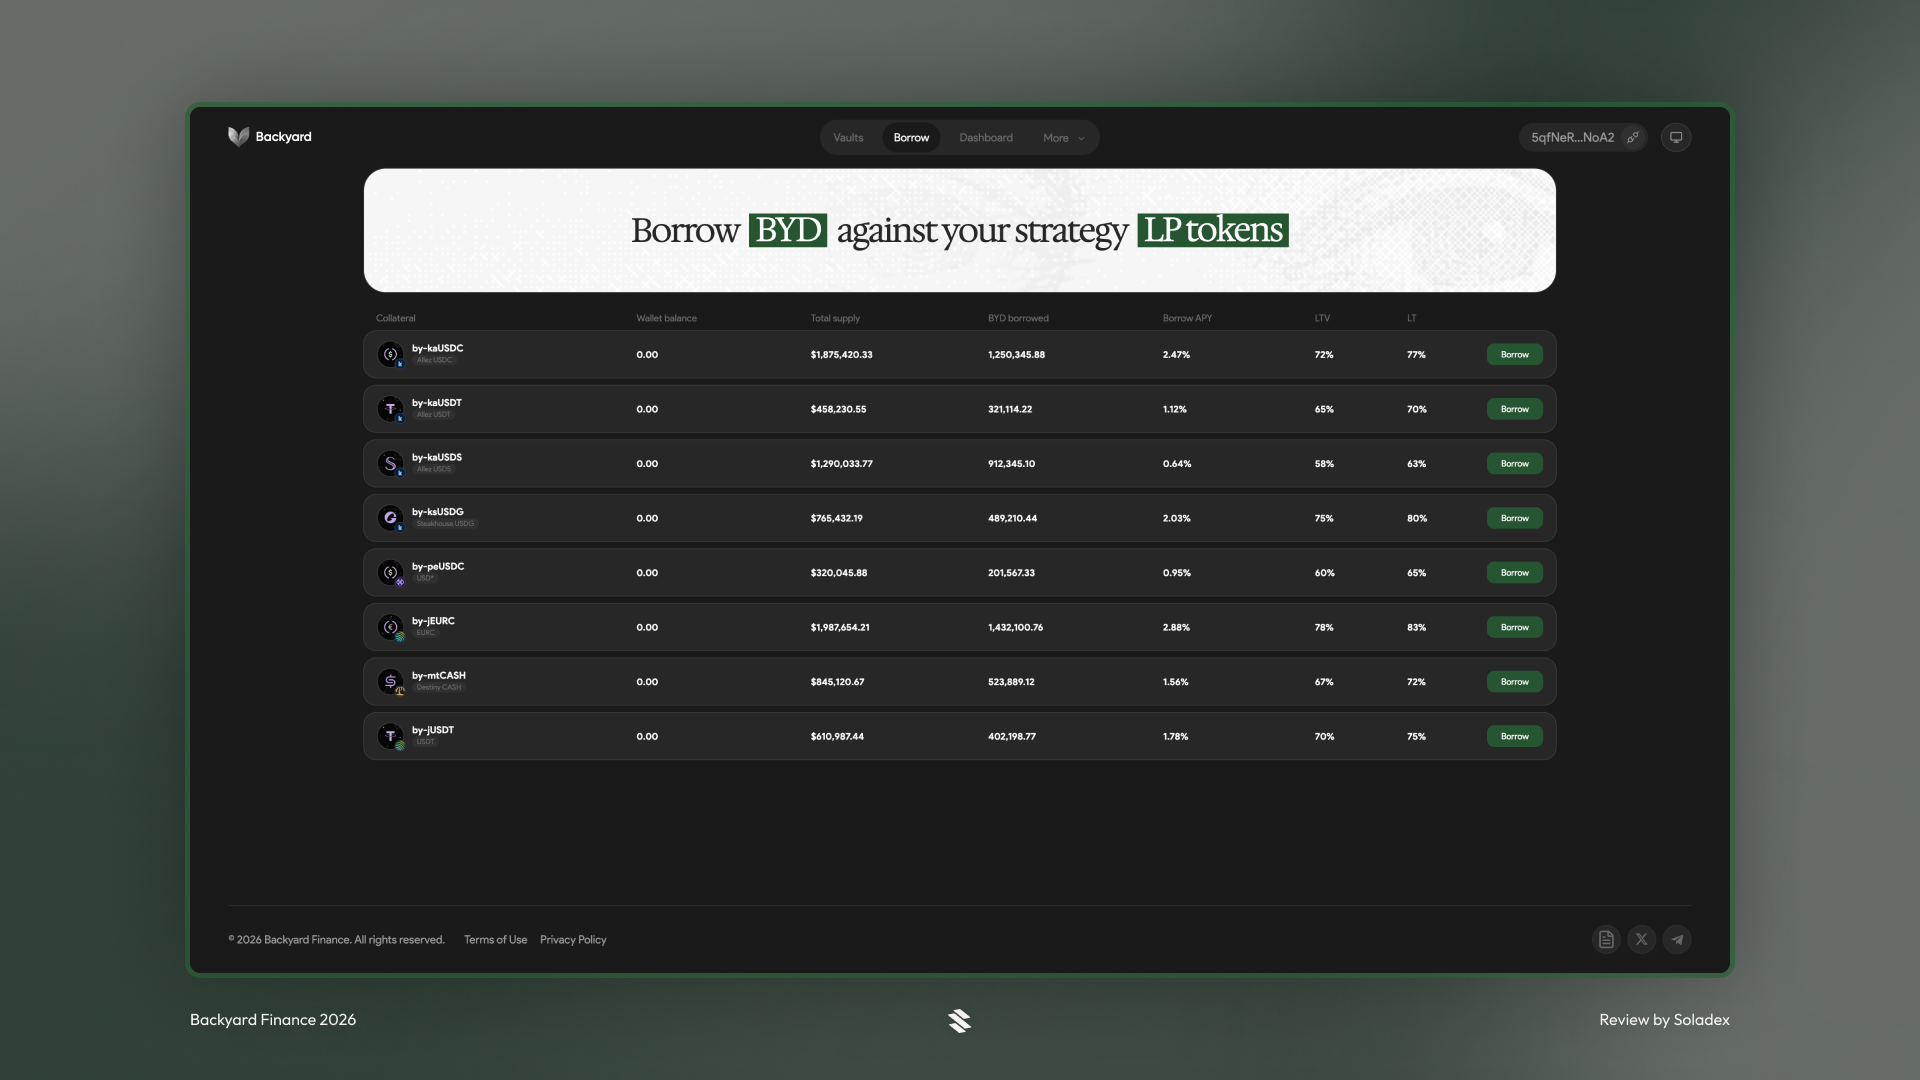Open the Dashboard tab
The height and width of the screenshot is (1080, 1920).
[986, 138]
